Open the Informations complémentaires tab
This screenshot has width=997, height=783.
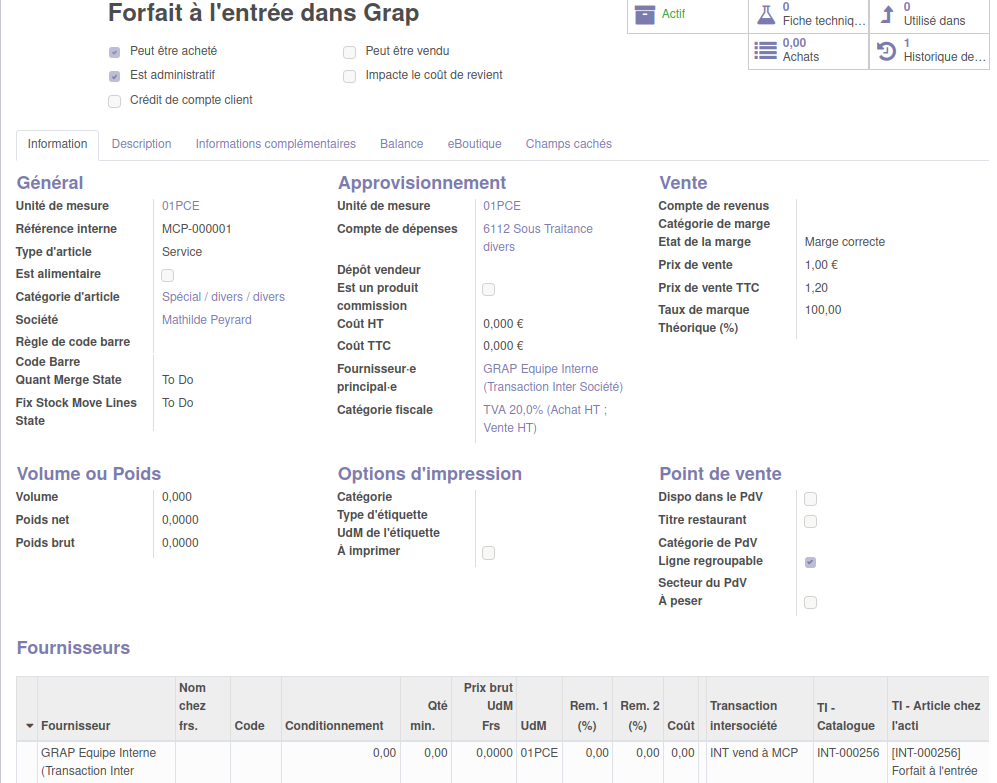click(x=275, y=144)
